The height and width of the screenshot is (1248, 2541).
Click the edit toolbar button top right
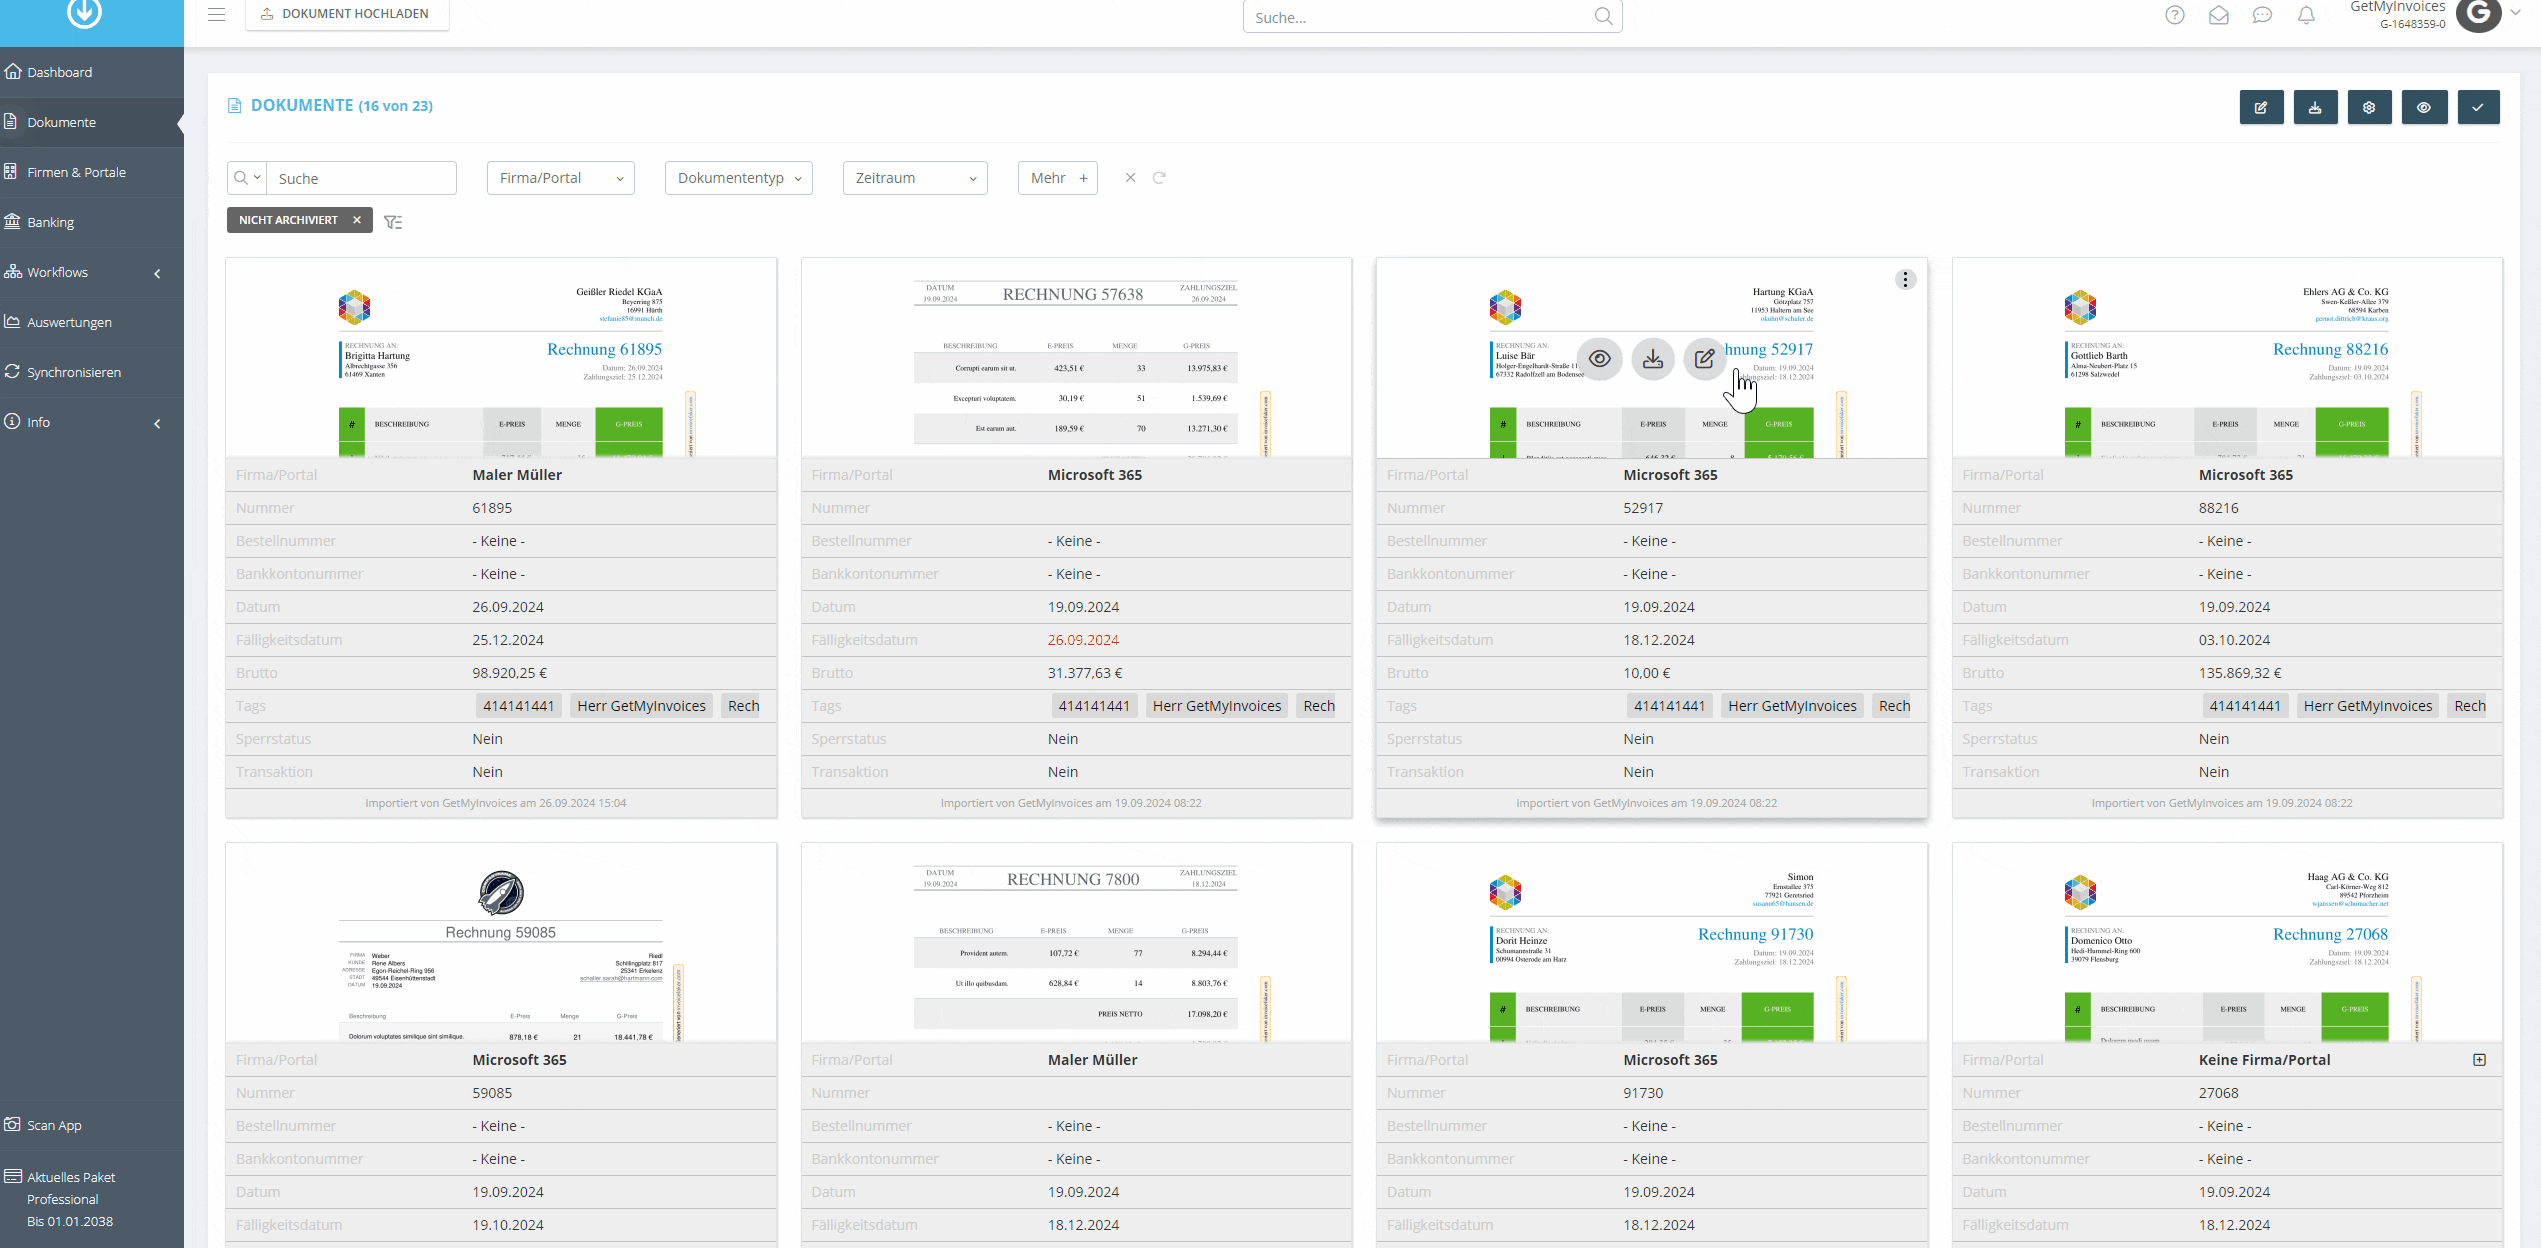(x=2261, y=107)
